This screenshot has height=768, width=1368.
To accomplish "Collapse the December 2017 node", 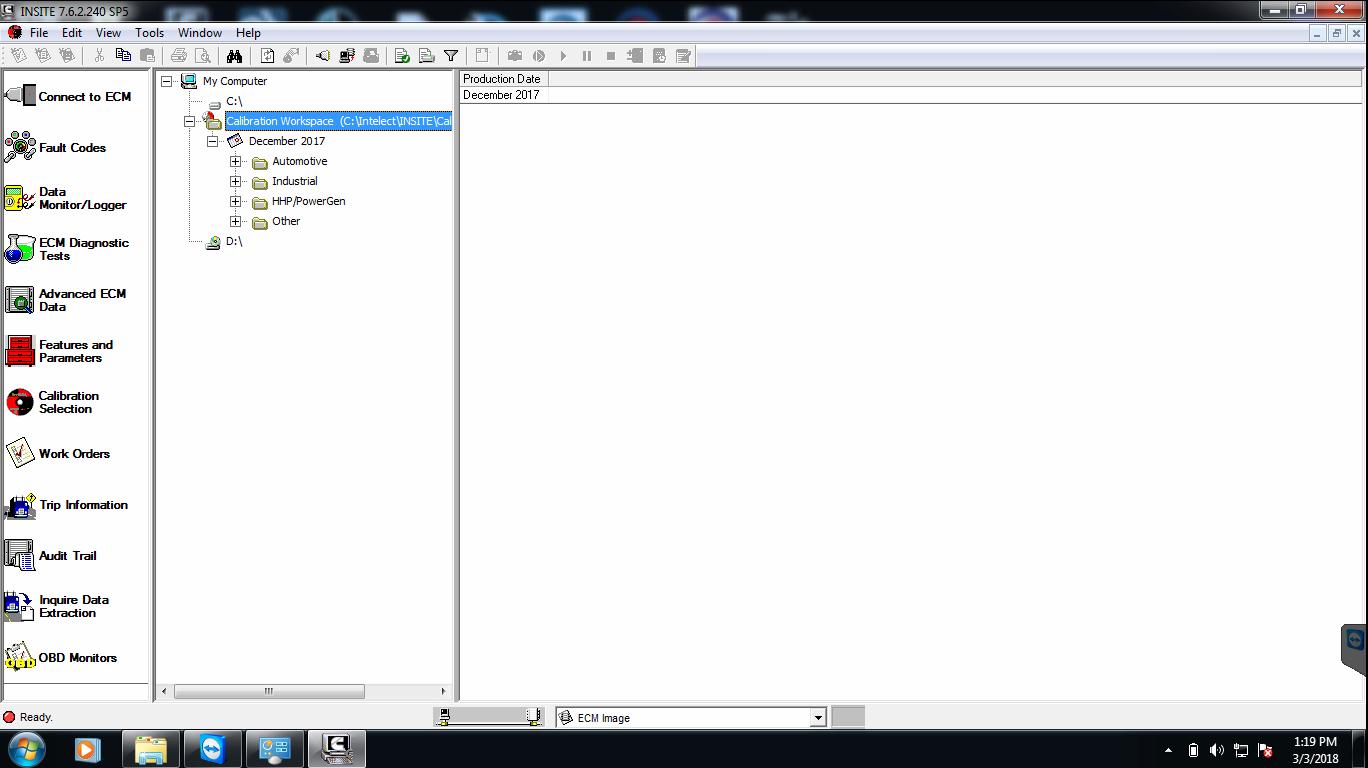I will (x=212, y=141).
